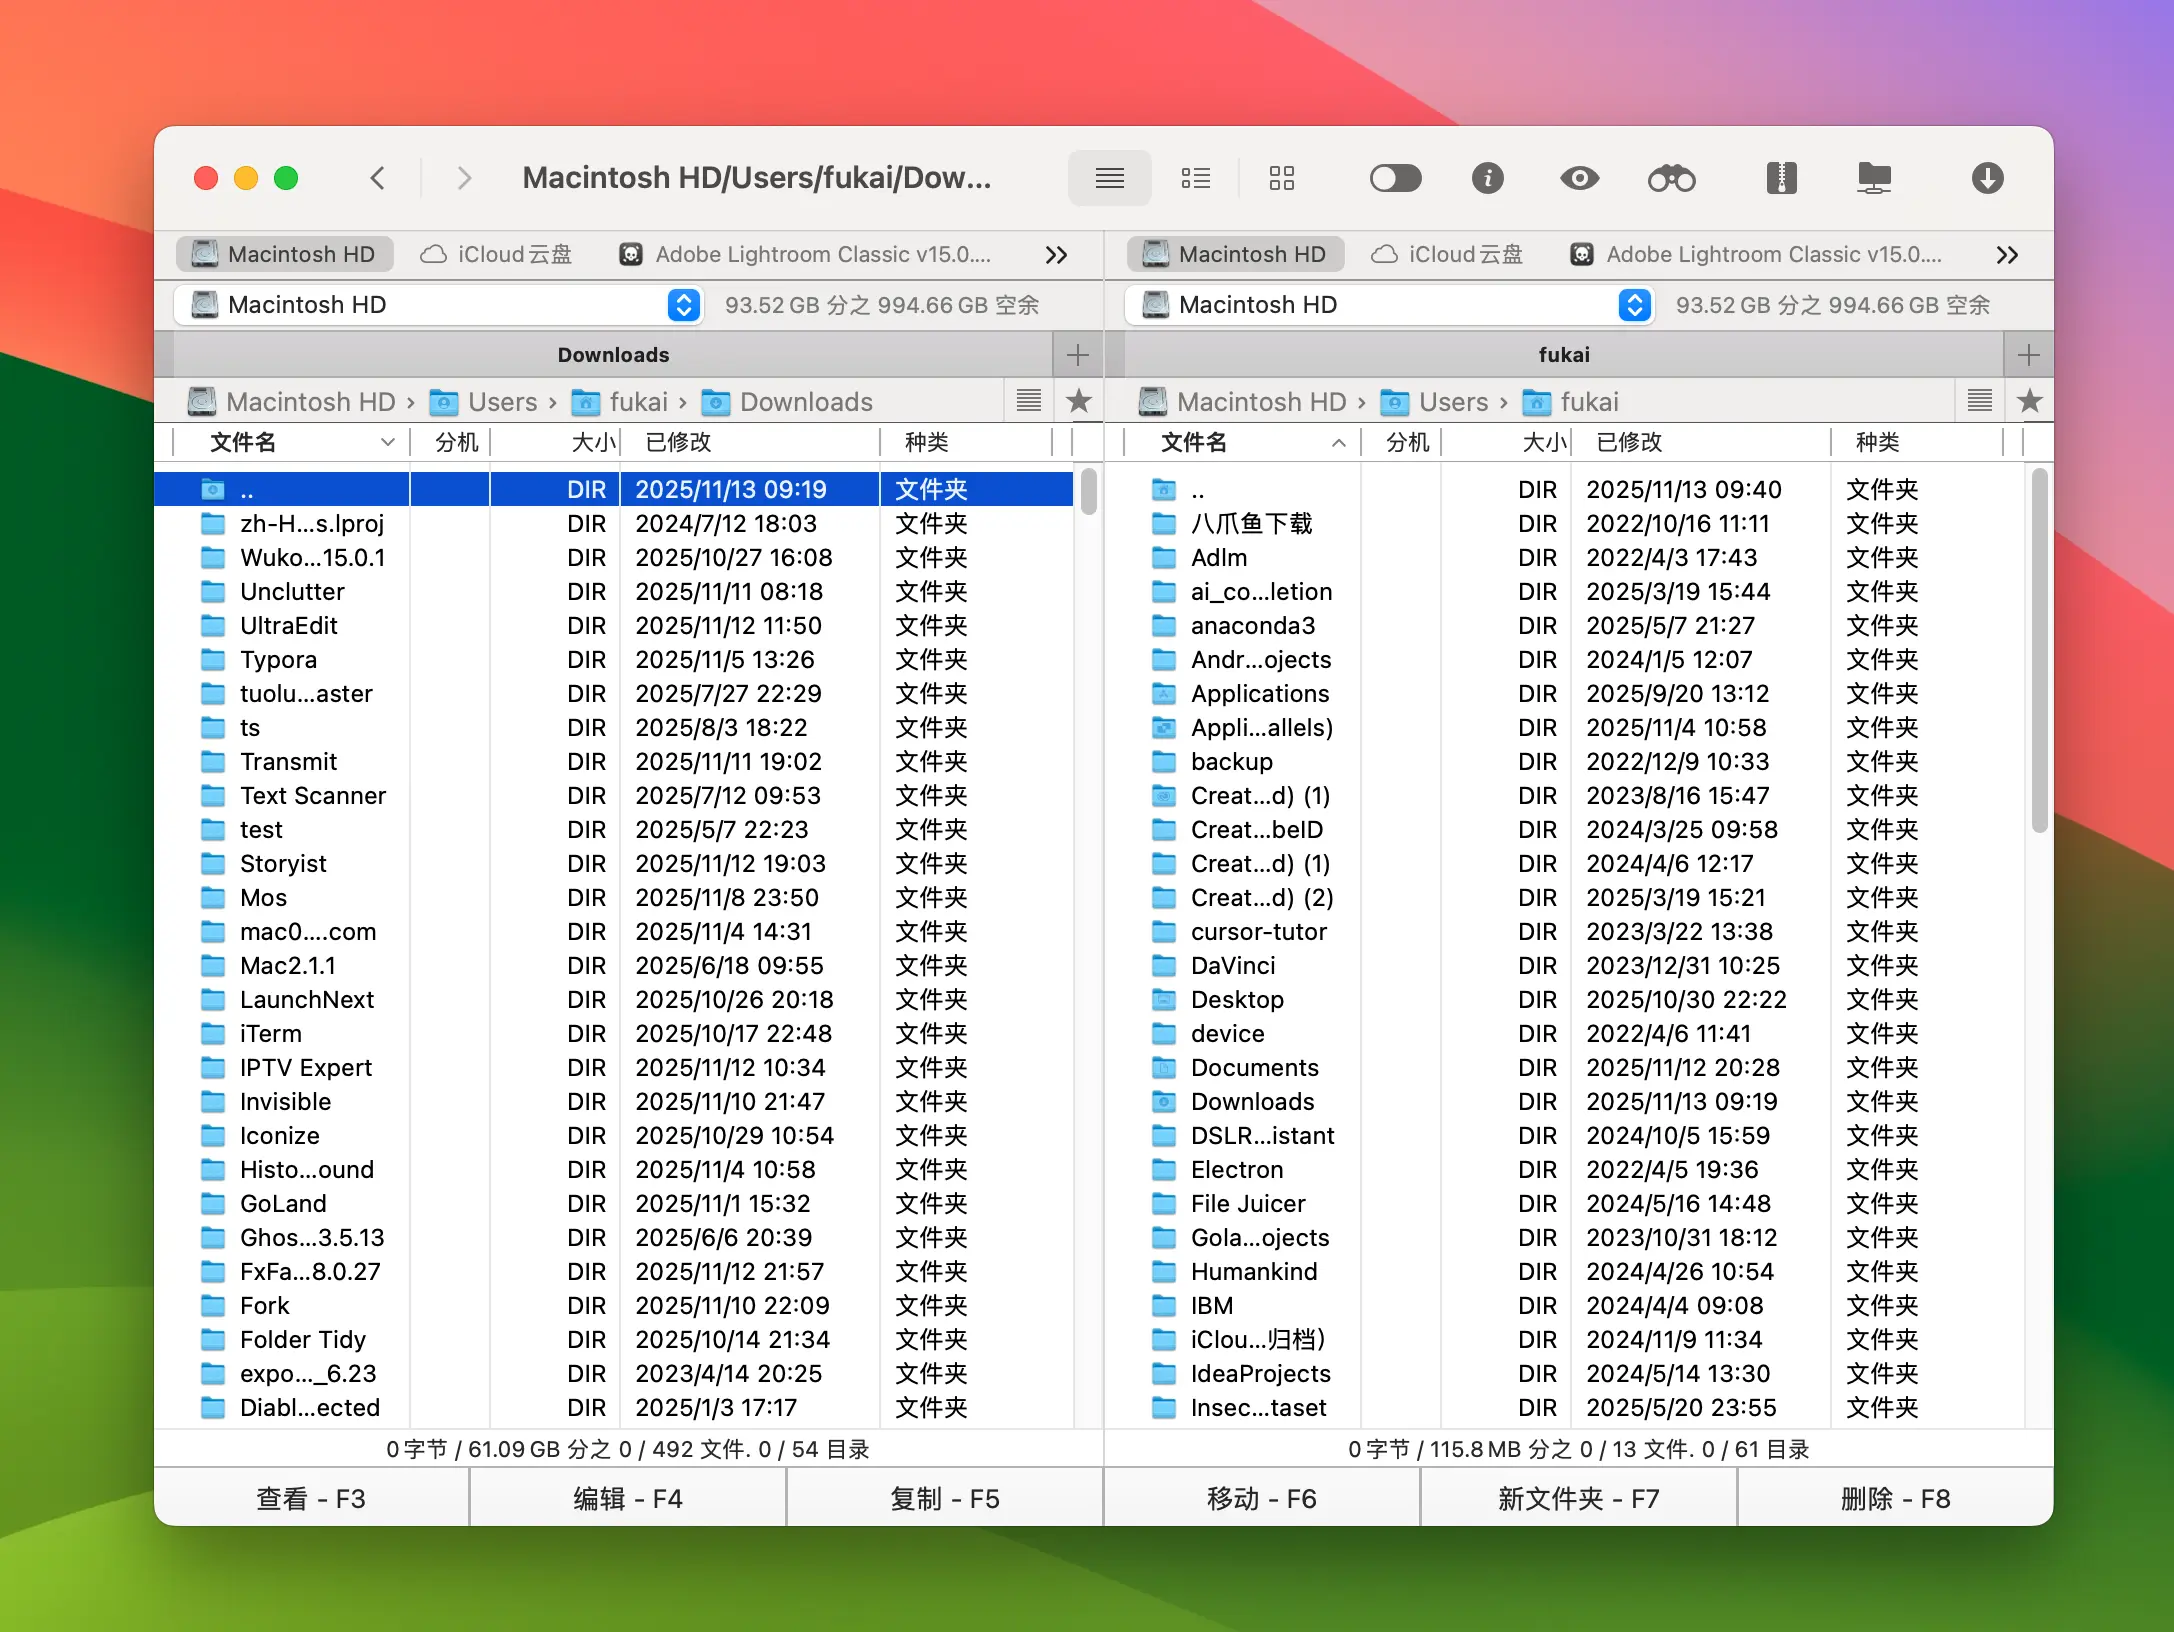The width and height of the screenshot is (2174, 1632).
Task: Select the Typora folder in left pane
Action: tap(278, 660)
